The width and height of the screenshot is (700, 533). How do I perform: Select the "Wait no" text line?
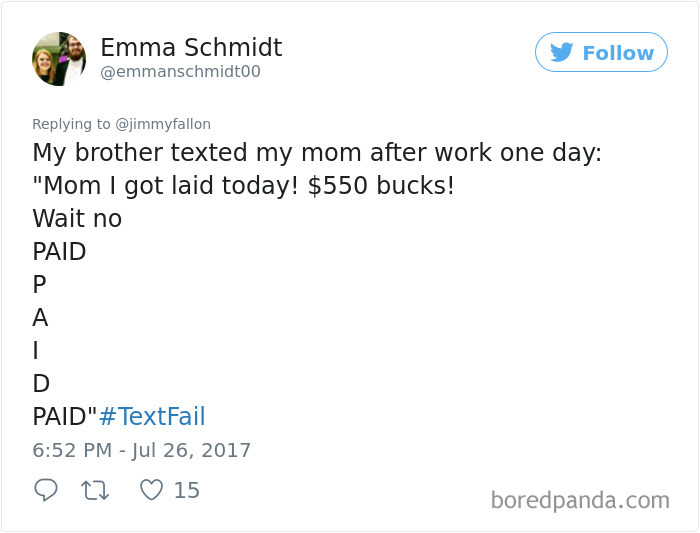point(77,219)
